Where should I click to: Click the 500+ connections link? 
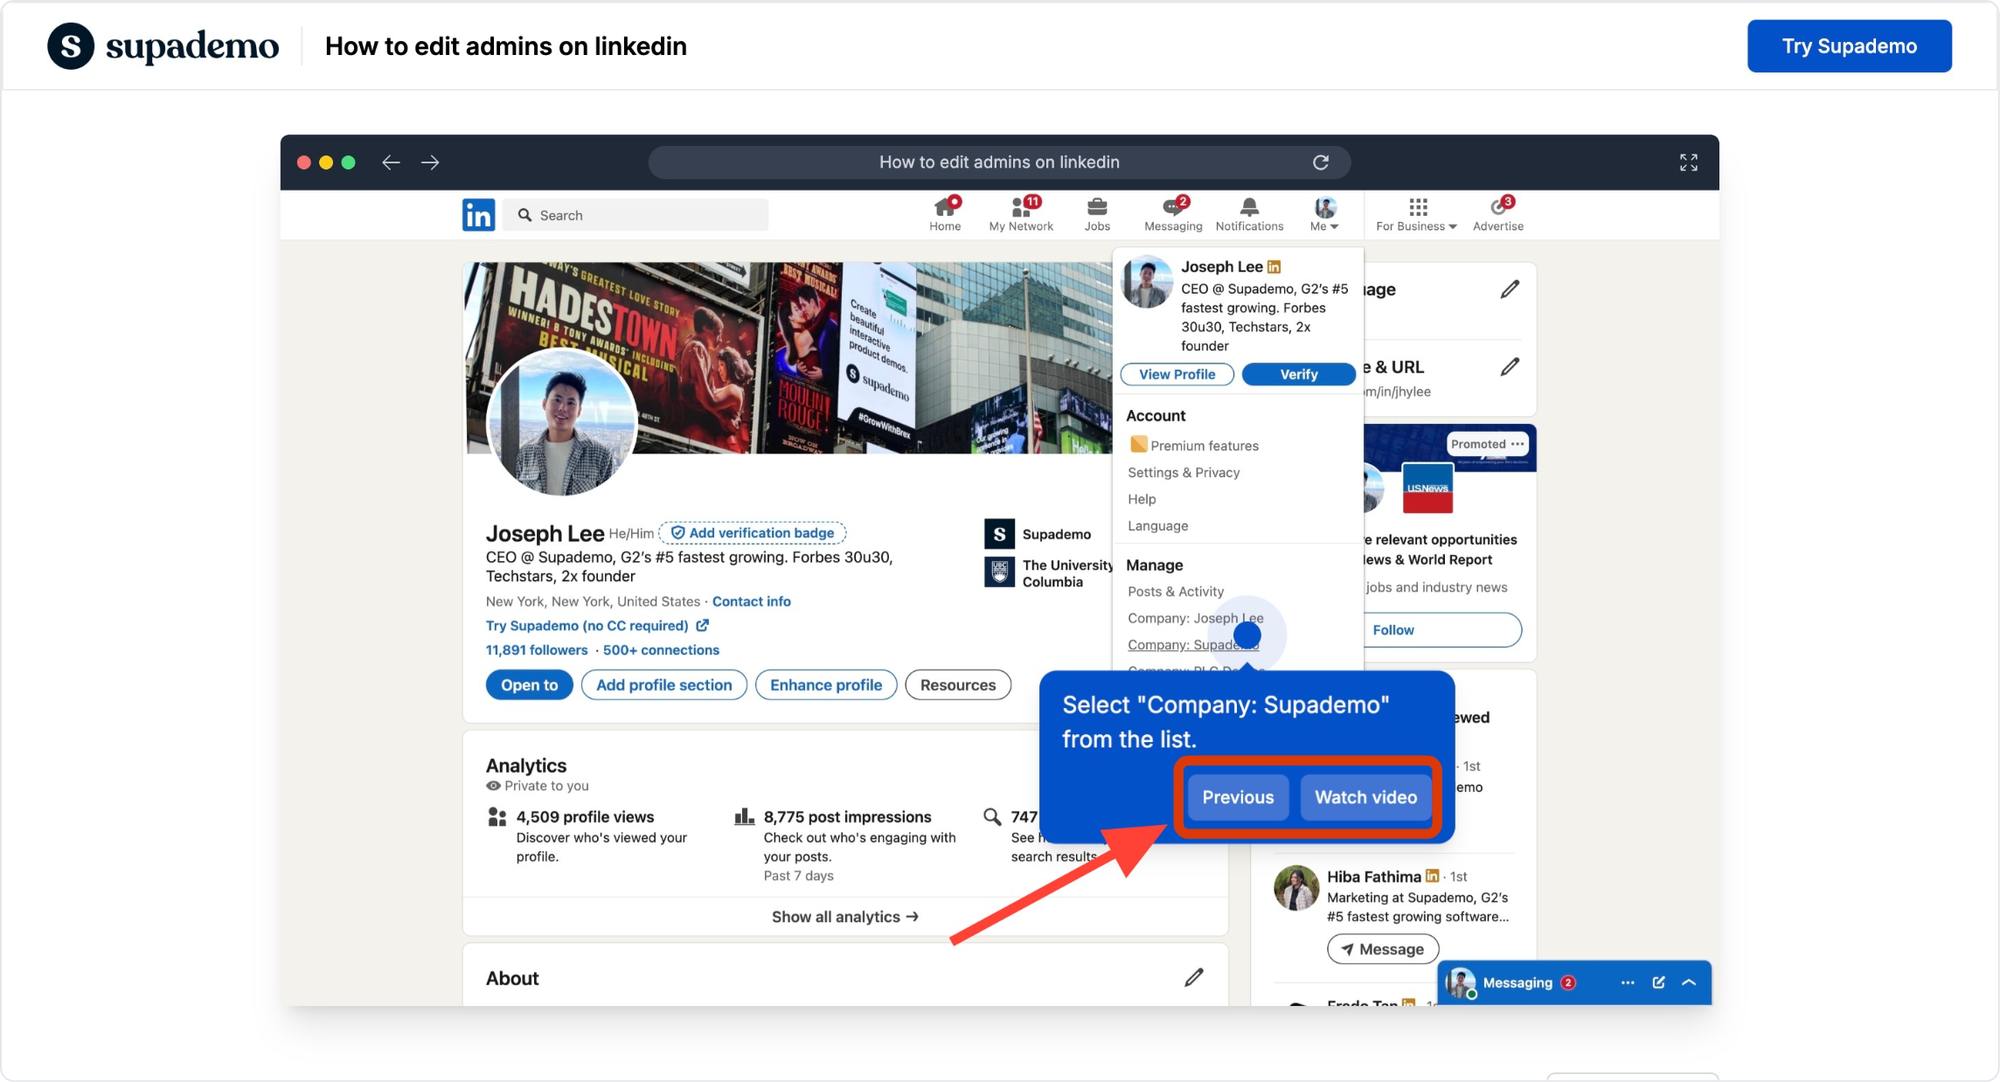(x=661, y=650)
